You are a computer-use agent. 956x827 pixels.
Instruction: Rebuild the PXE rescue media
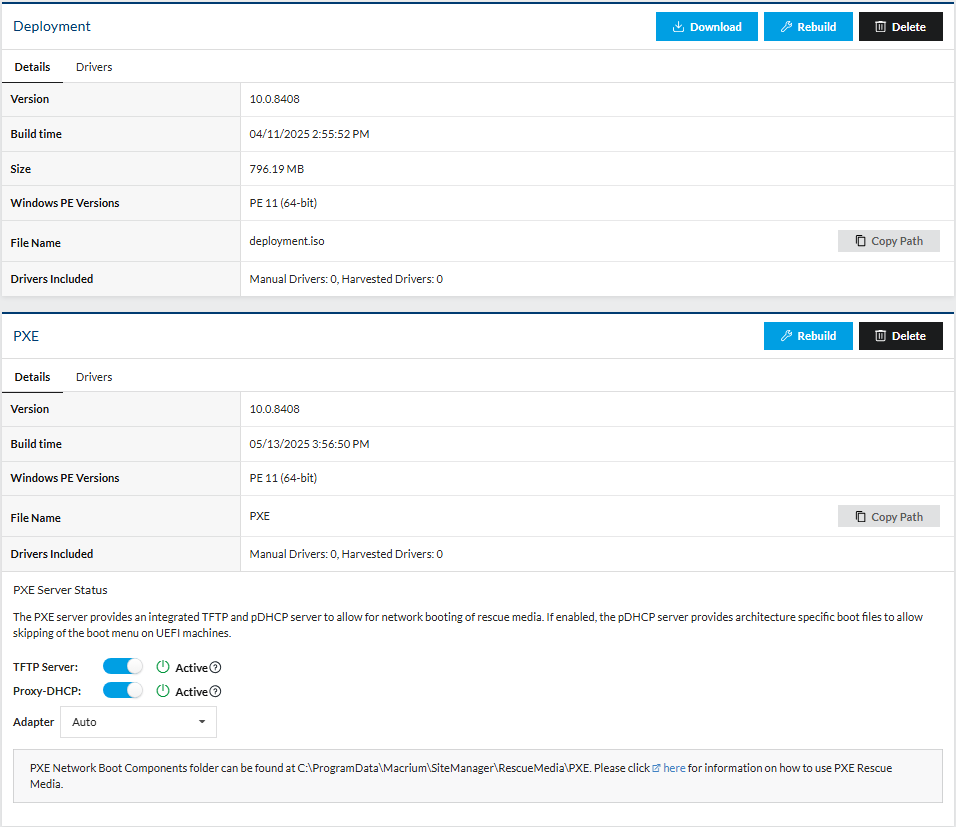point(808,336)
